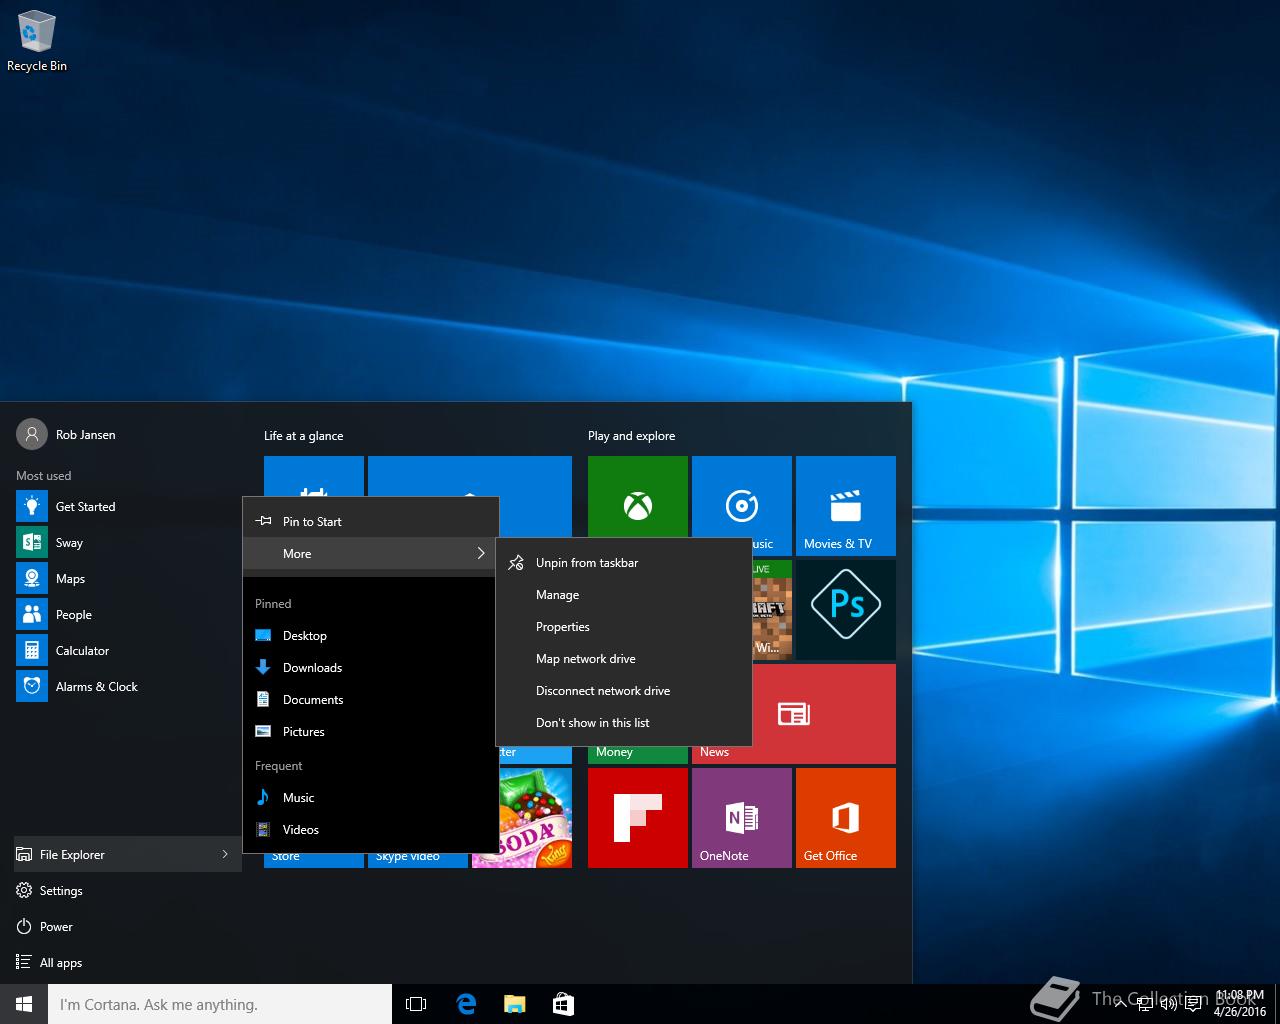
Task: Open pinned Pictures folder
Action: pyautogui.click(x=370, y=732)
